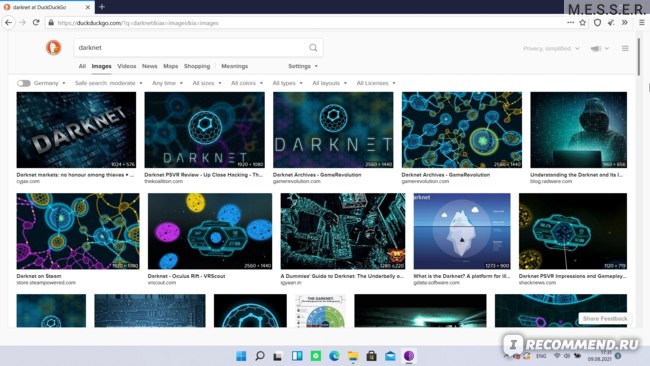Click the search magnifier icon in the search box
This screenshot has height=366, width=650.
pos(313,48)
